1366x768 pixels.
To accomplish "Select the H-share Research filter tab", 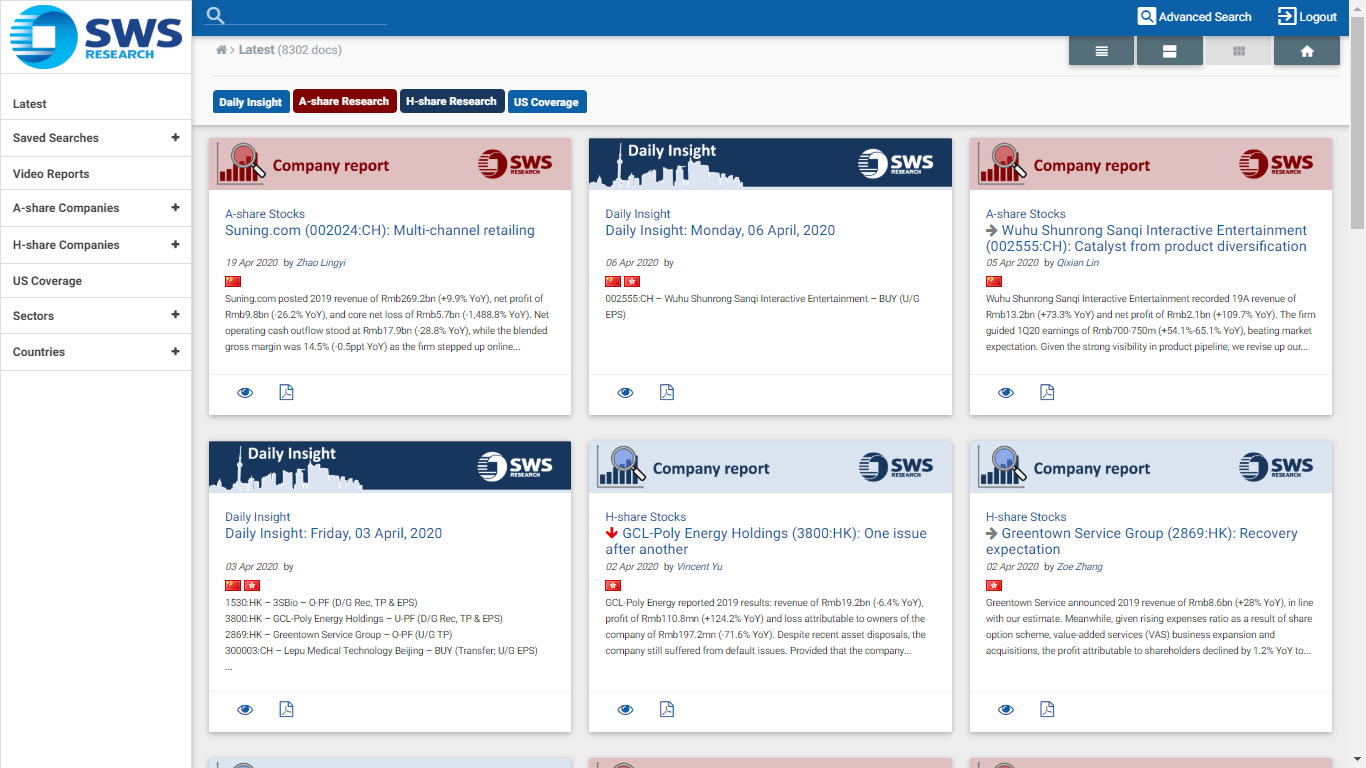I will [x=451, y=101].
